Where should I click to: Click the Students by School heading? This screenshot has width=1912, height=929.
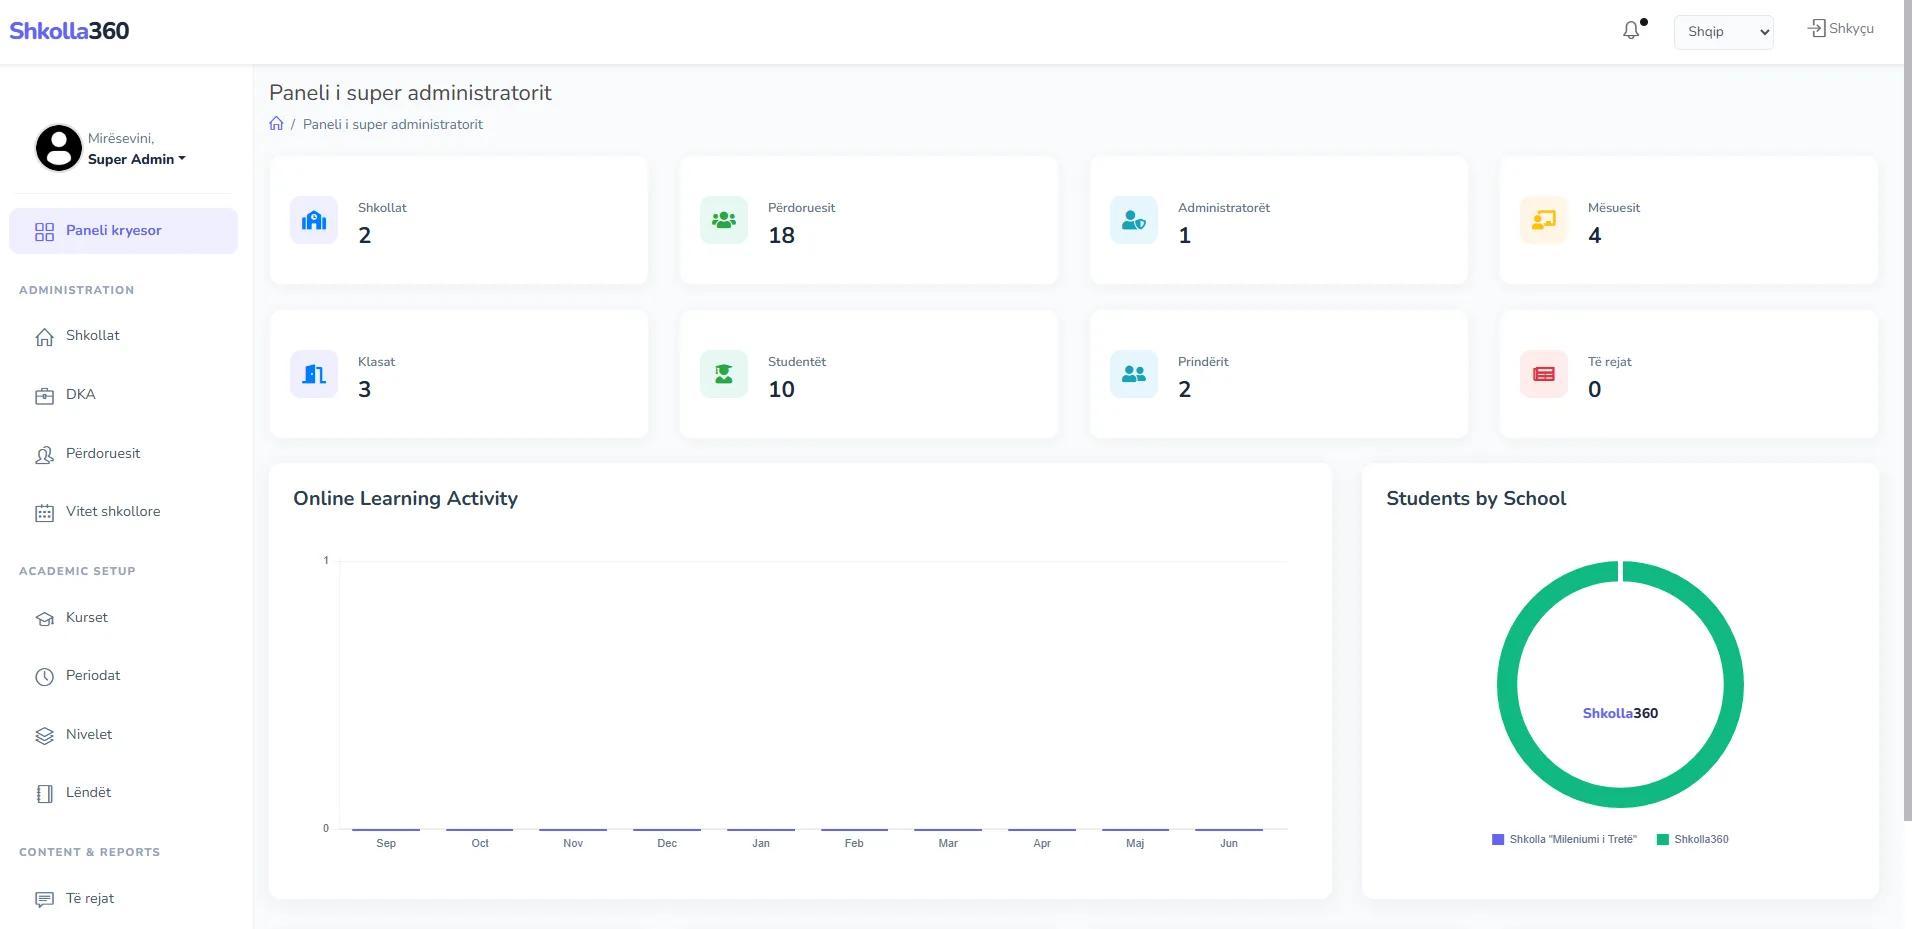(1476, 498)
